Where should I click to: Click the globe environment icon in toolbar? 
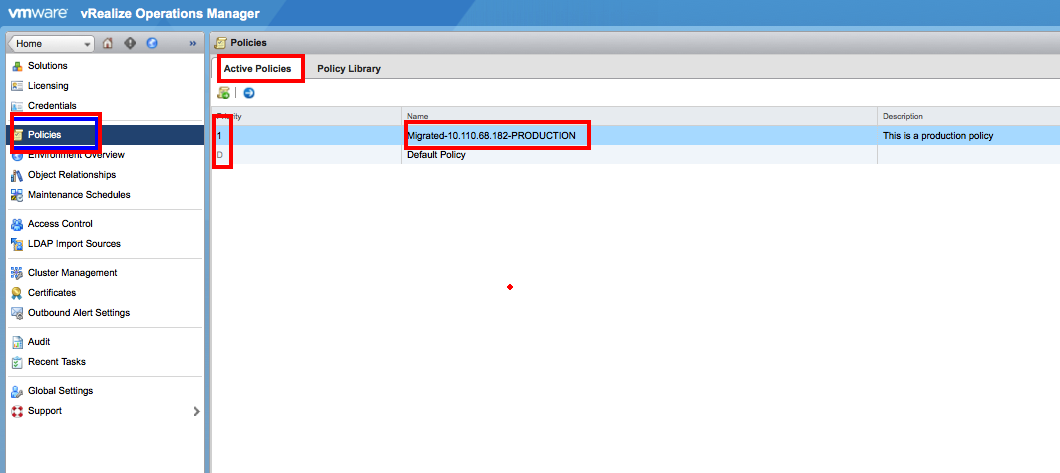click(151, 43)
